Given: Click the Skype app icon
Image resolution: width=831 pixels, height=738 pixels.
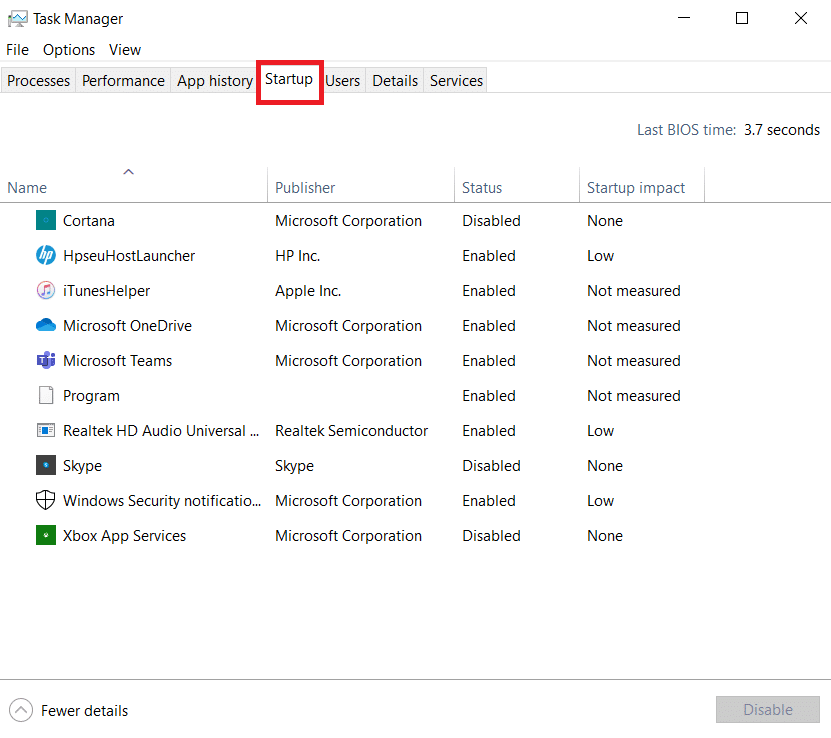Looking at the screenshot, I should coord(46,465).
